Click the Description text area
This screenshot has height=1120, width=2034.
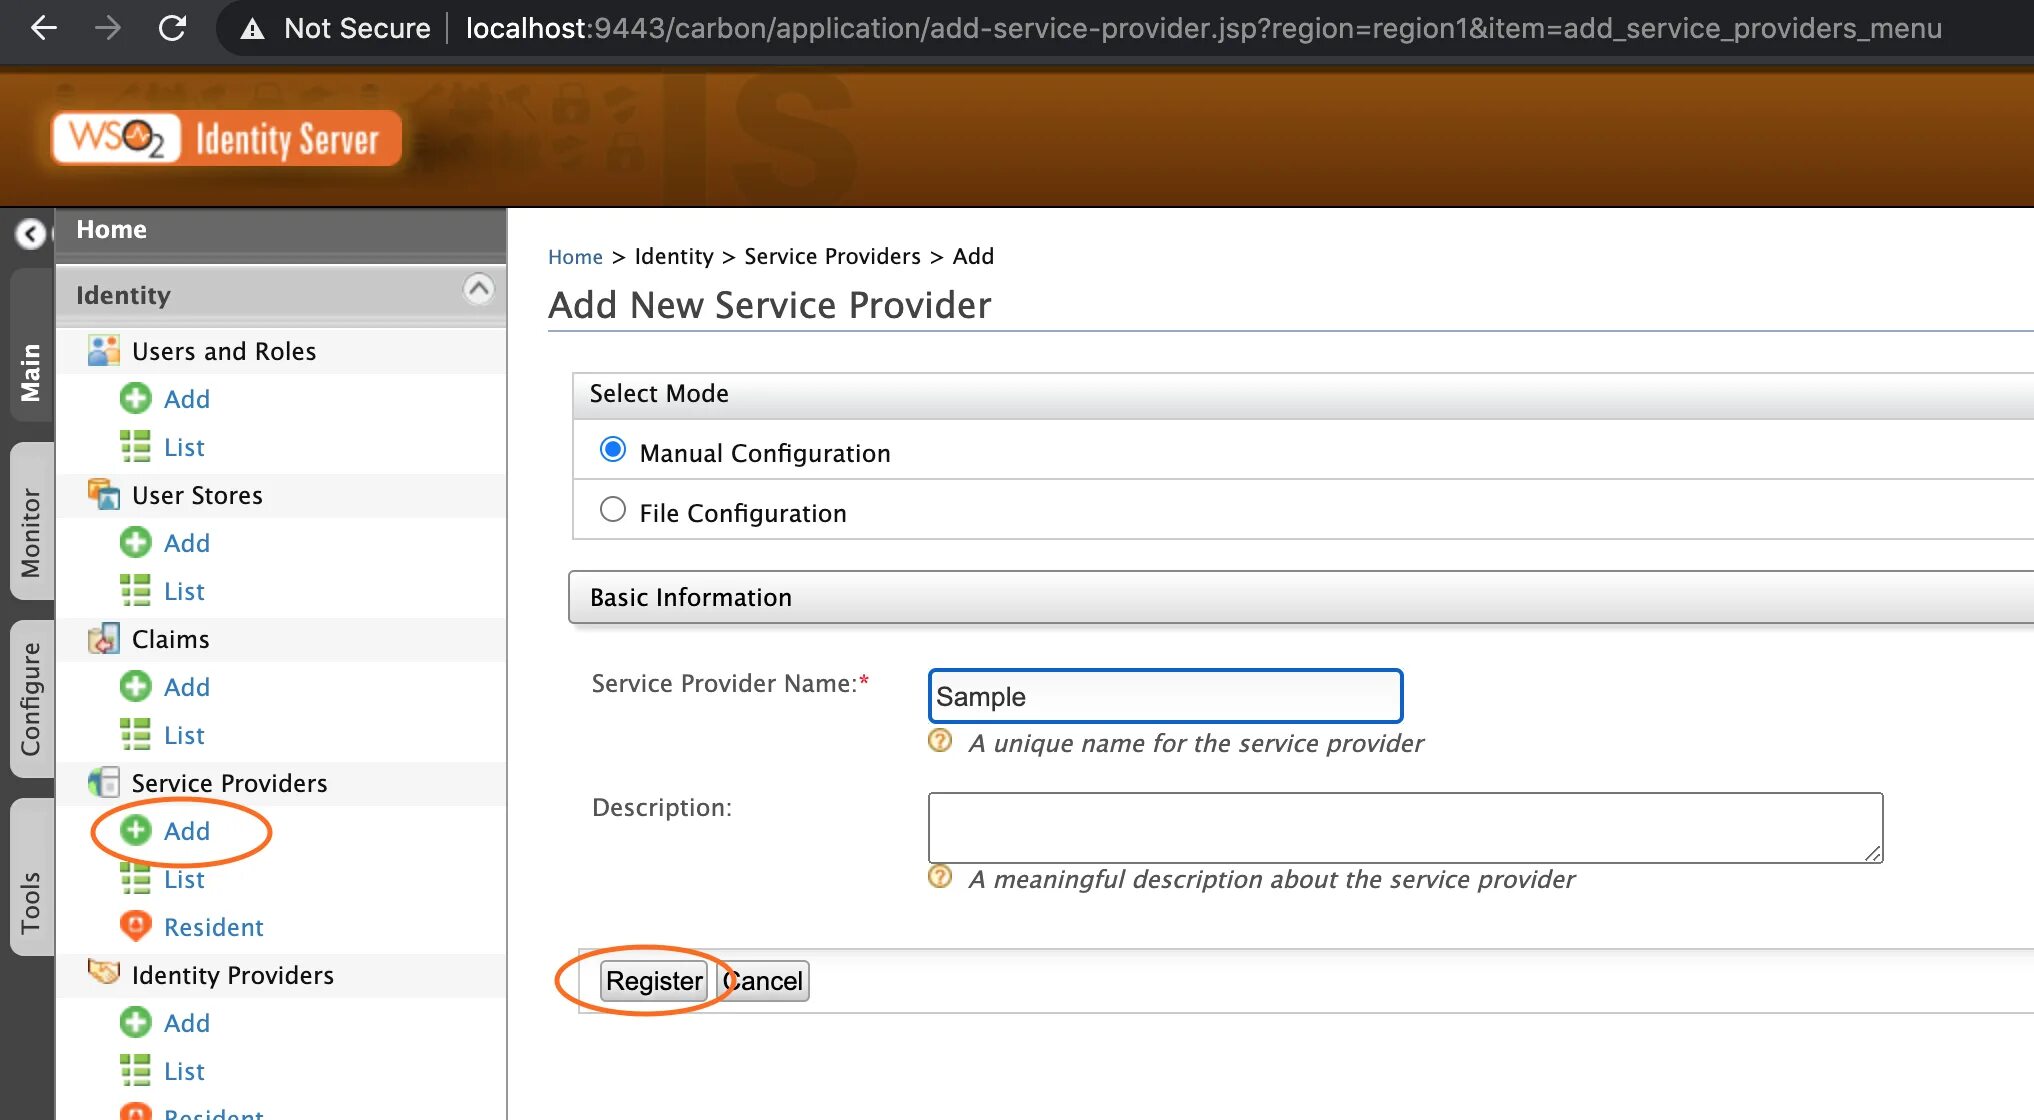[1404, 827]
